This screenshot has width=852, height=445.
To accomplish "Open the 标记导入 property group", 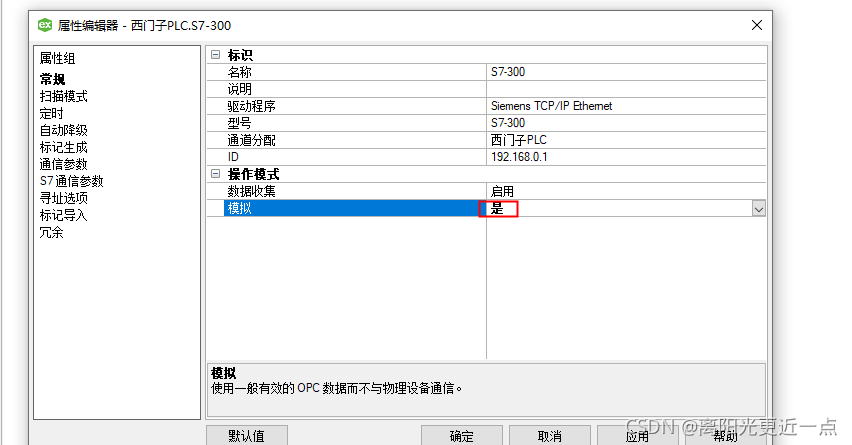I will pyautogui.click(x=64, y=215).
